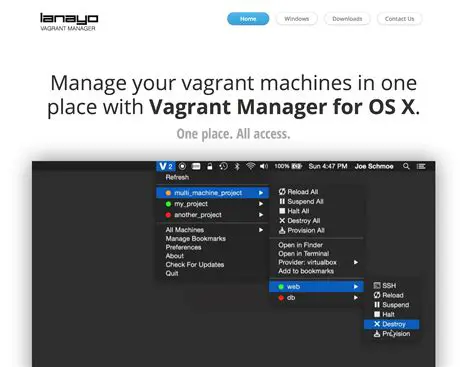
Task: Click the volume speaker icon in menu bar
Action: pos(264,166)
